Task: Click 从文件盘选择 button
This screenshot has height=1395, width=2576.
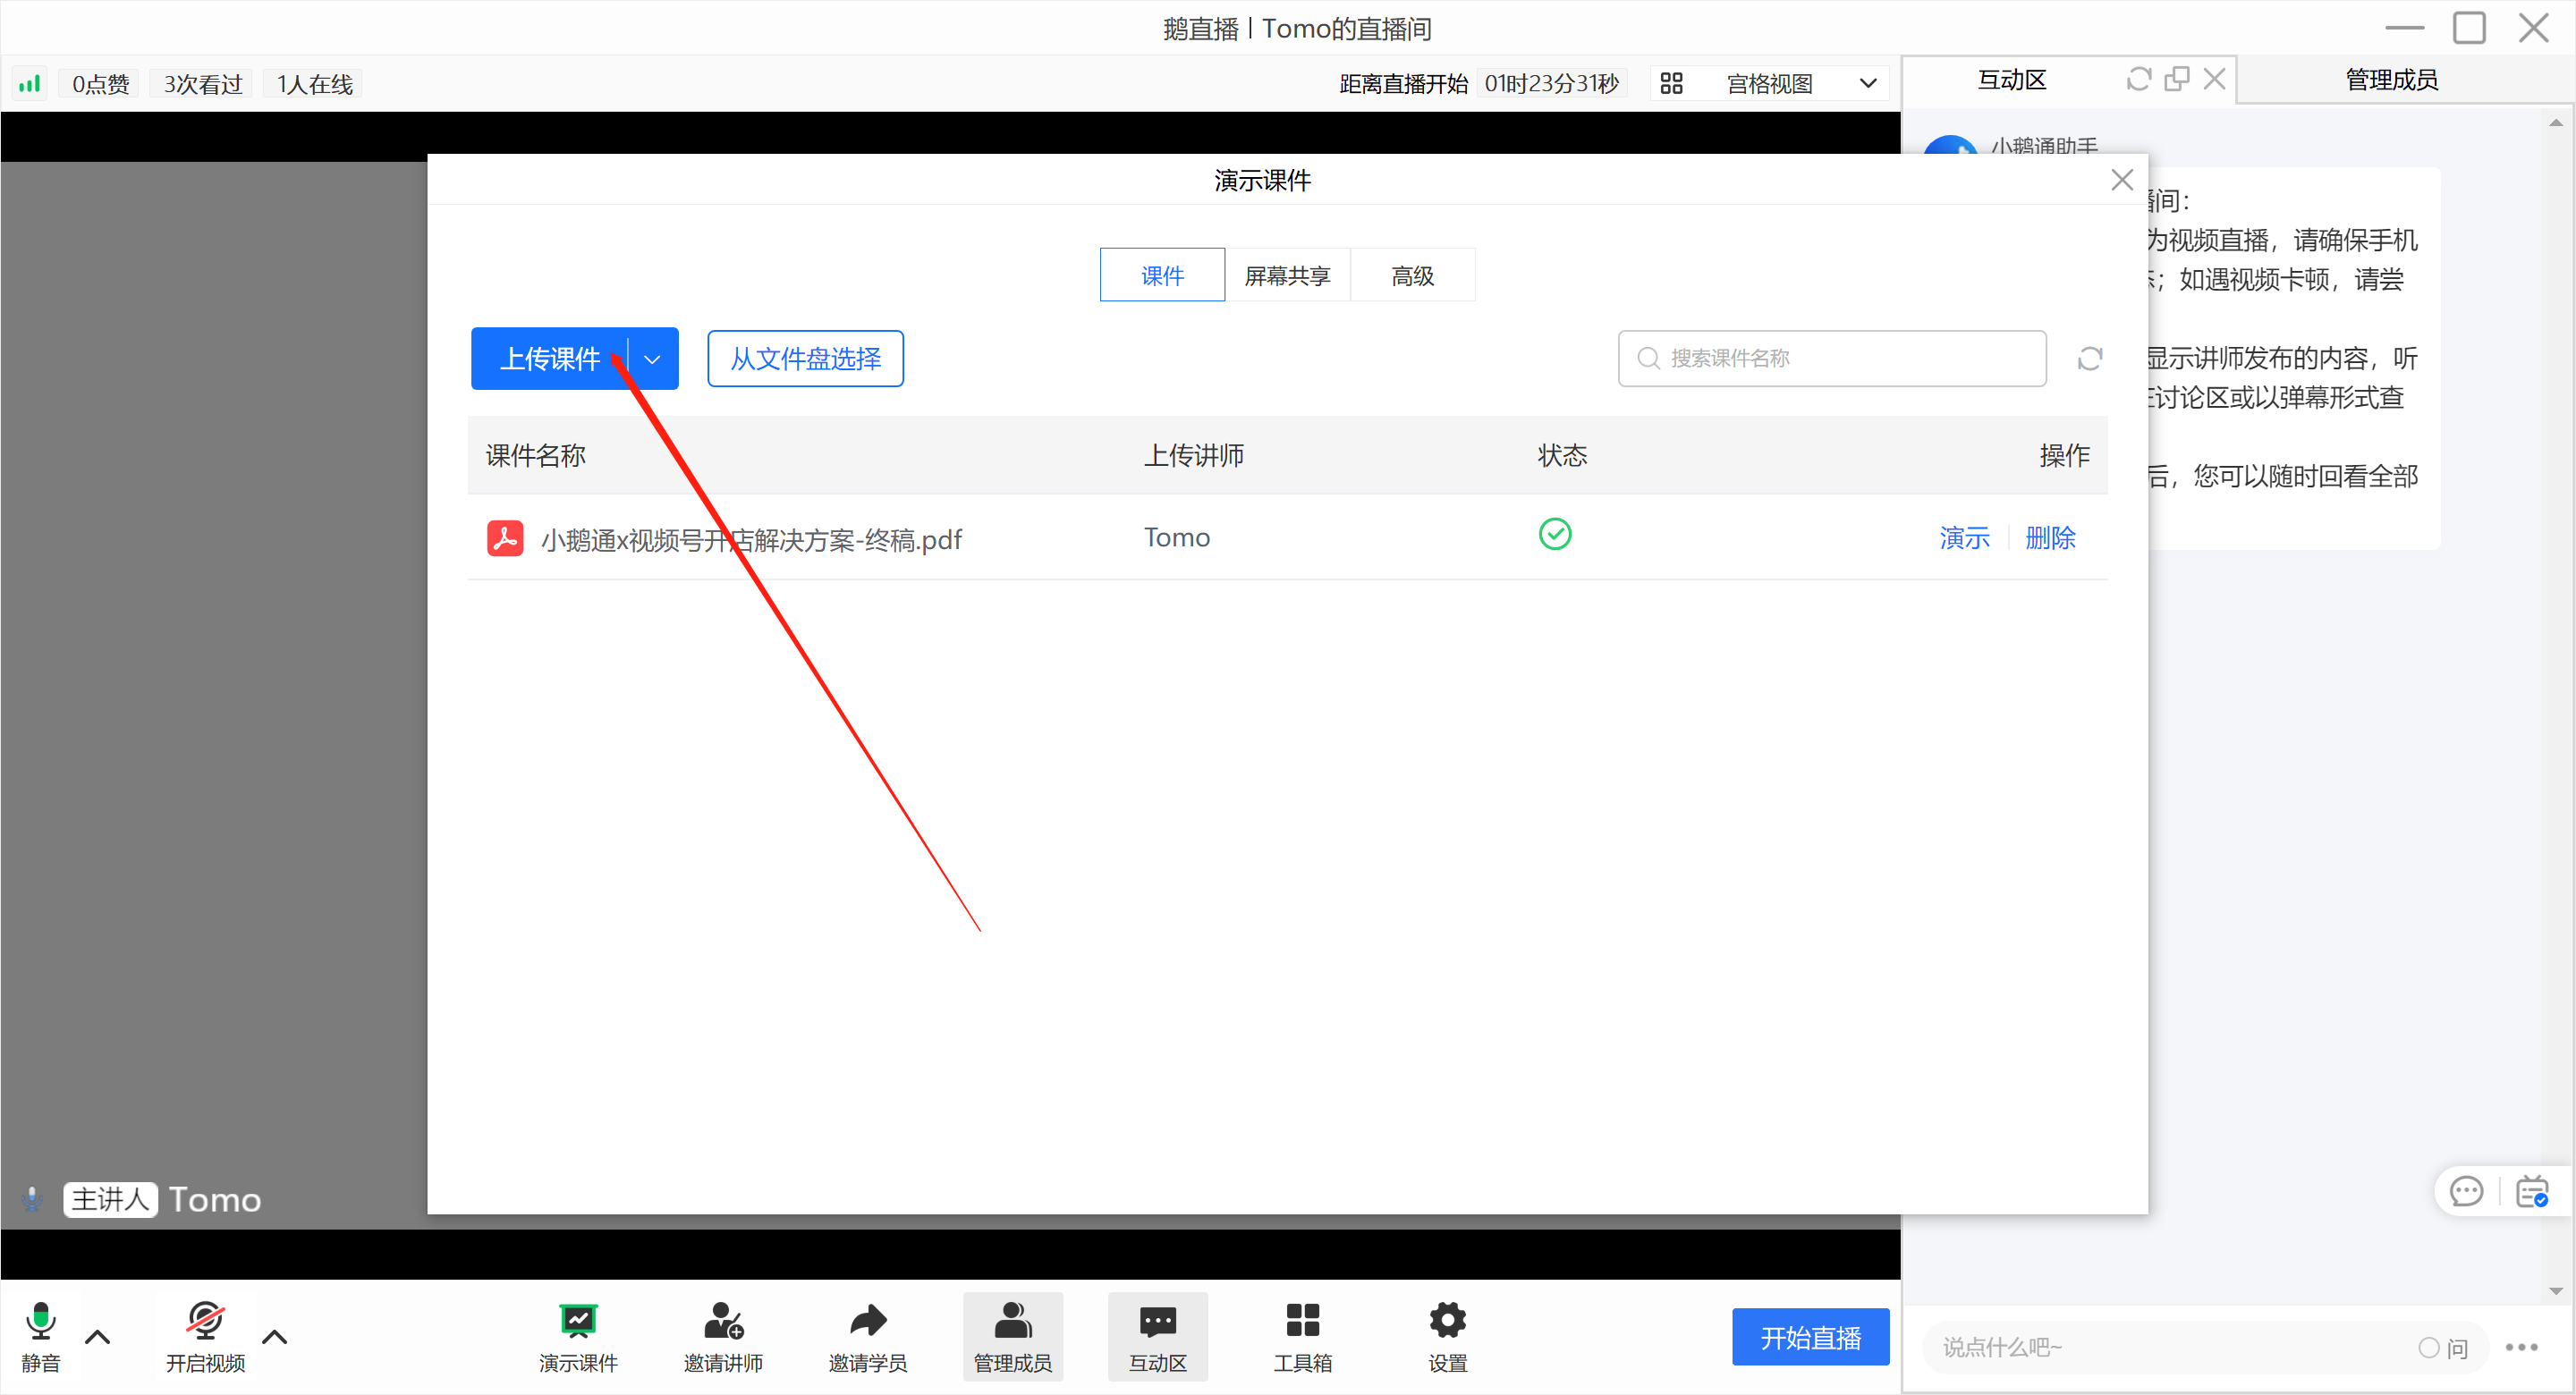Action: click(x=805, y=359)
